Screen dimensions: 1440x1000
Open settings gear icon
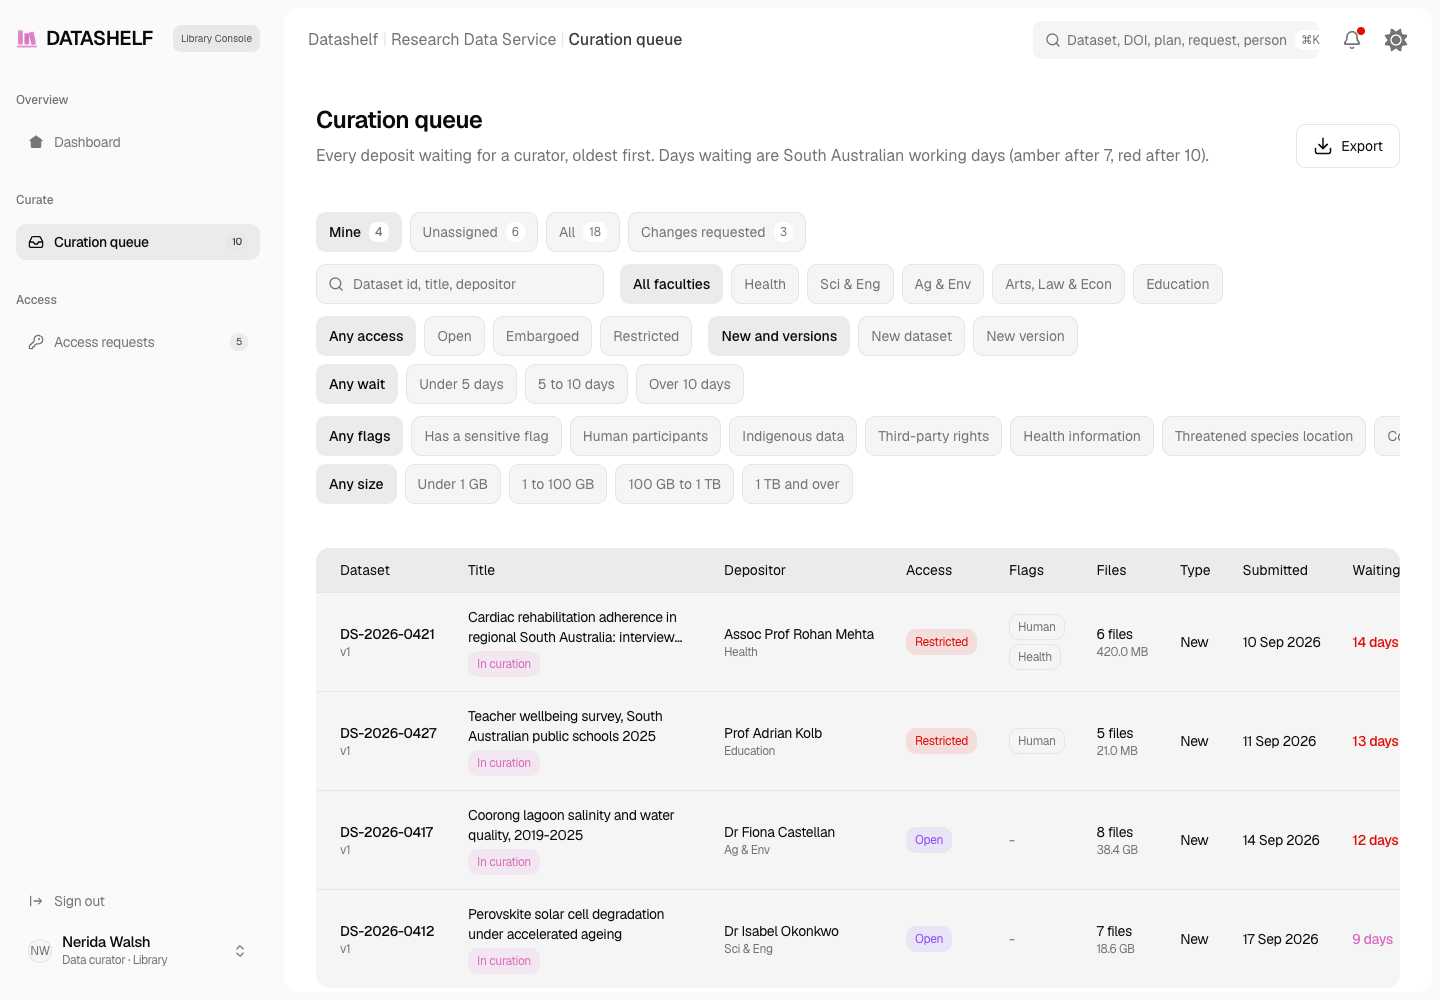pos(1396,40)
